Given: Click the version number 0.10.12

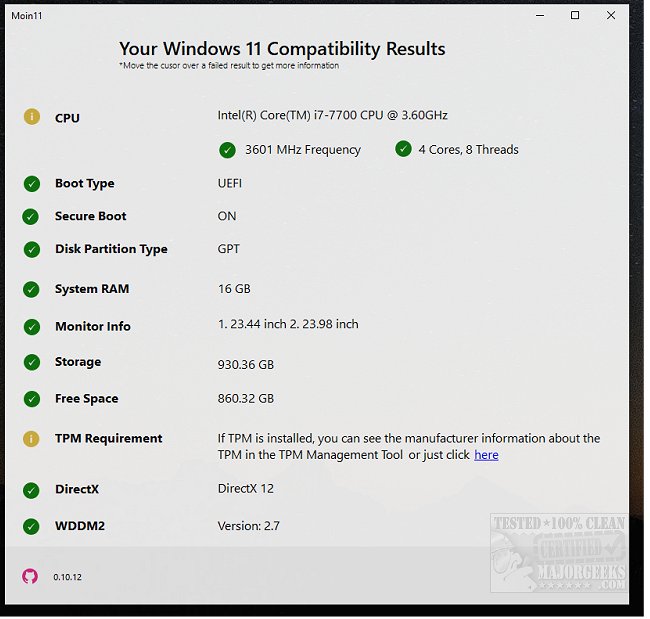Looking at the screenshot, I should 68,577.
